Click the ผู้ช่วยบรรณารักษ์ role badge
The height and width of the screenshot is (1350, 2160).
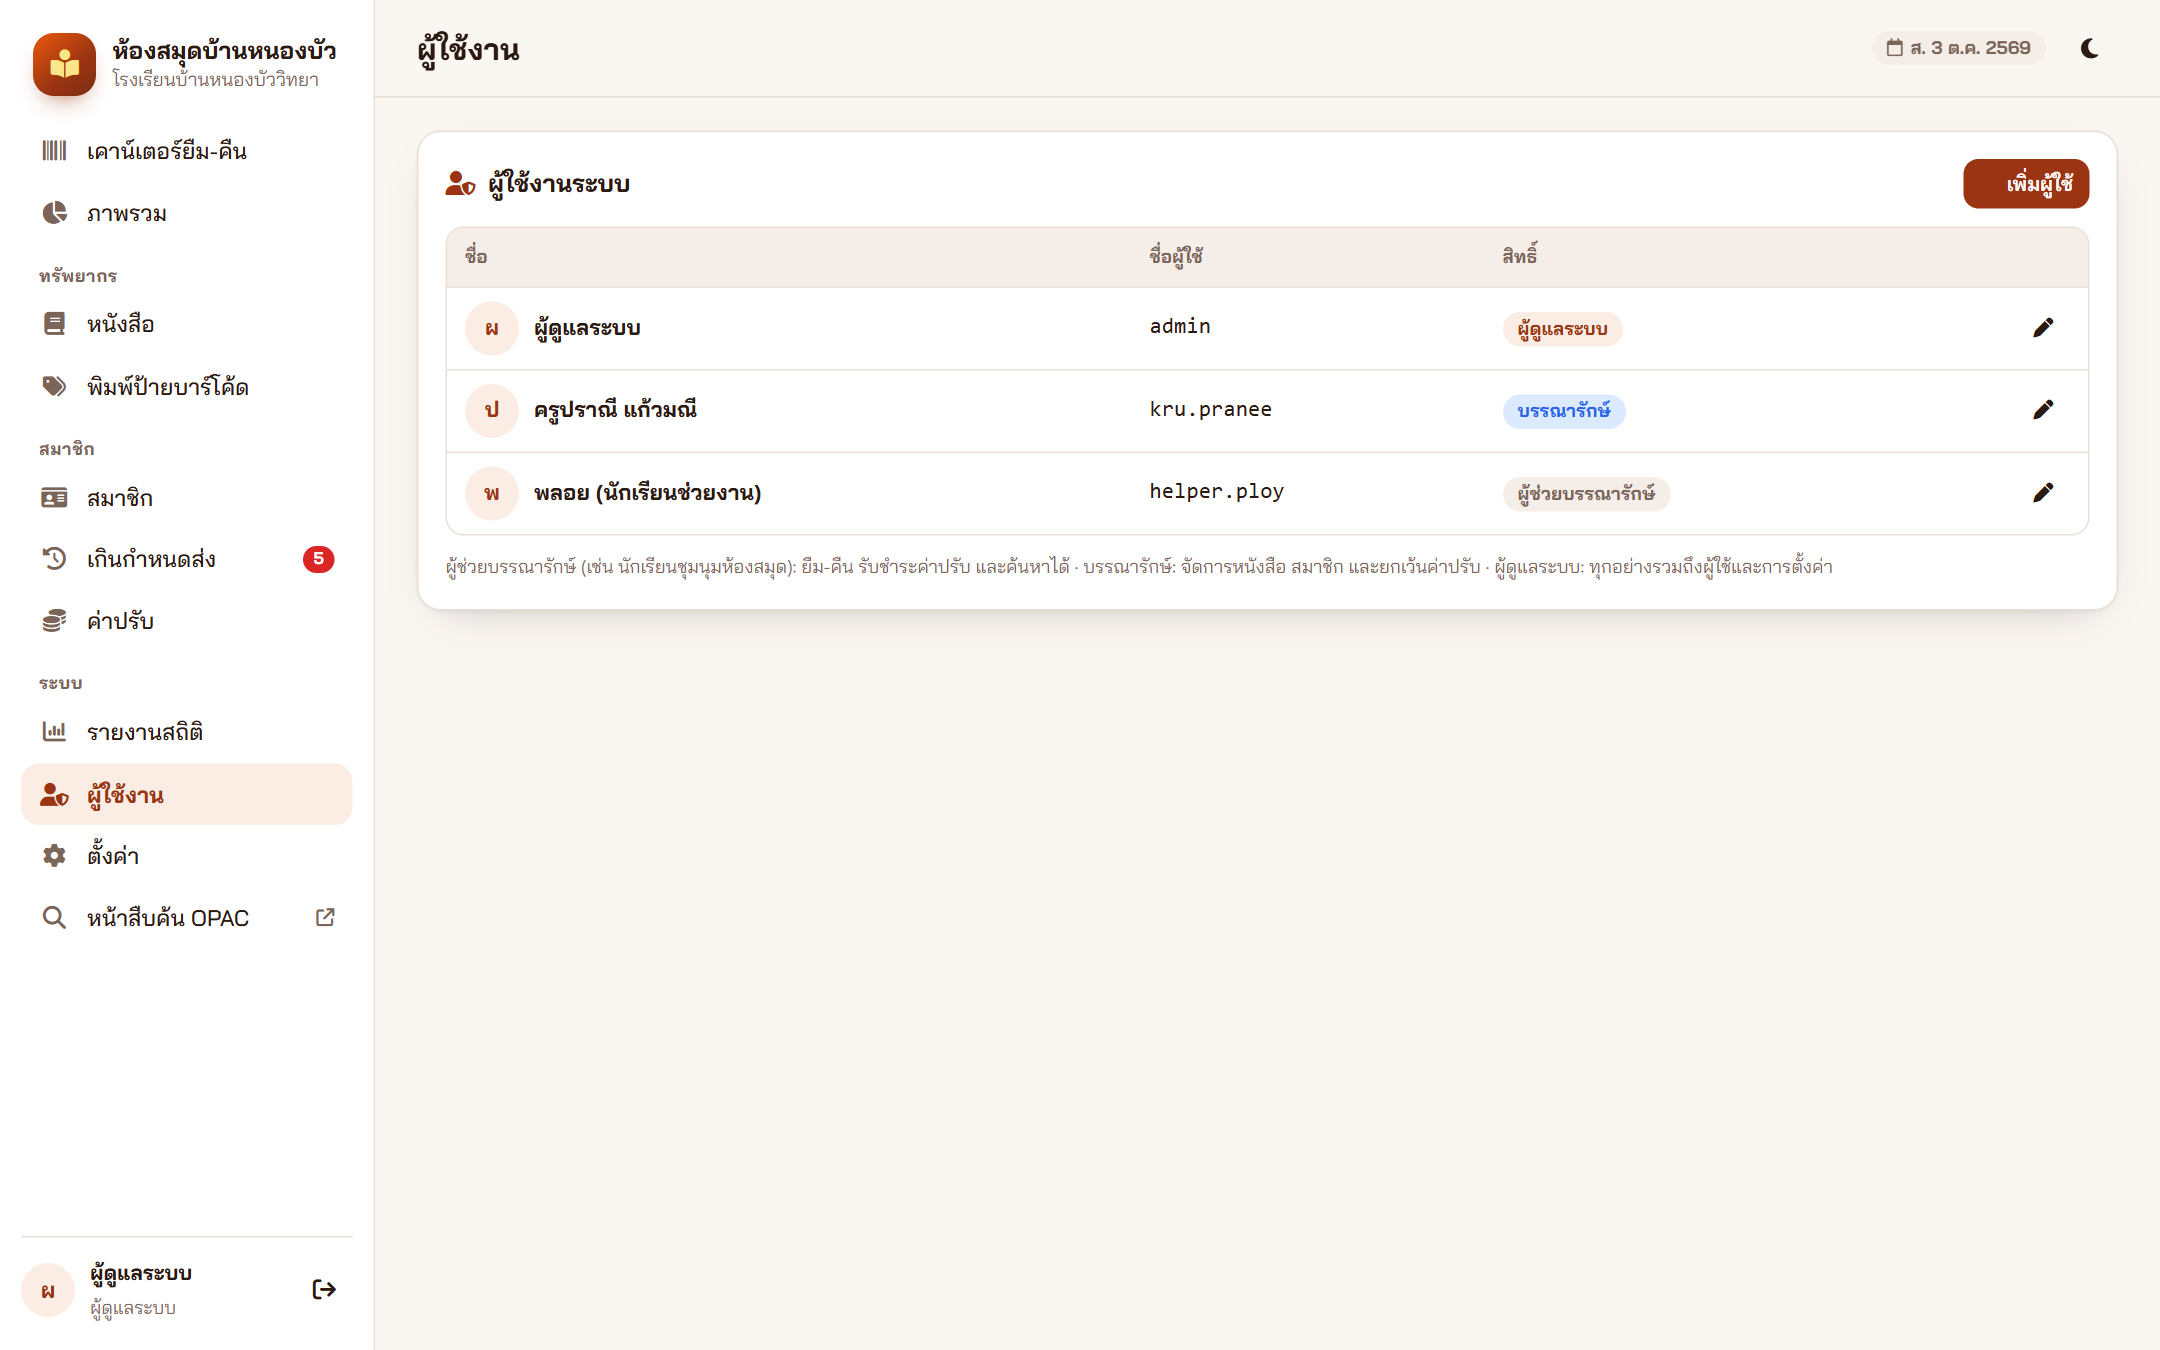tap(1586, 494)
